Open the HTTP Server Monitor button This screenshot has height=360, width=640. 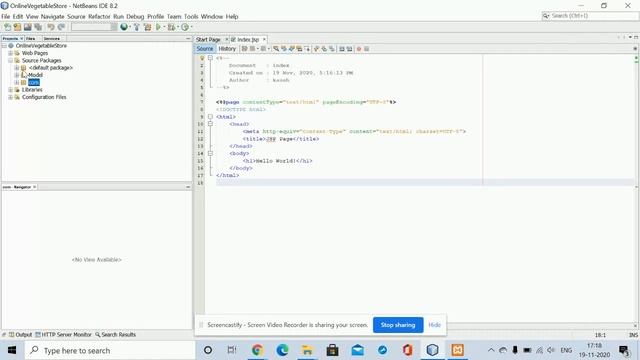click(x=63, y=335)
